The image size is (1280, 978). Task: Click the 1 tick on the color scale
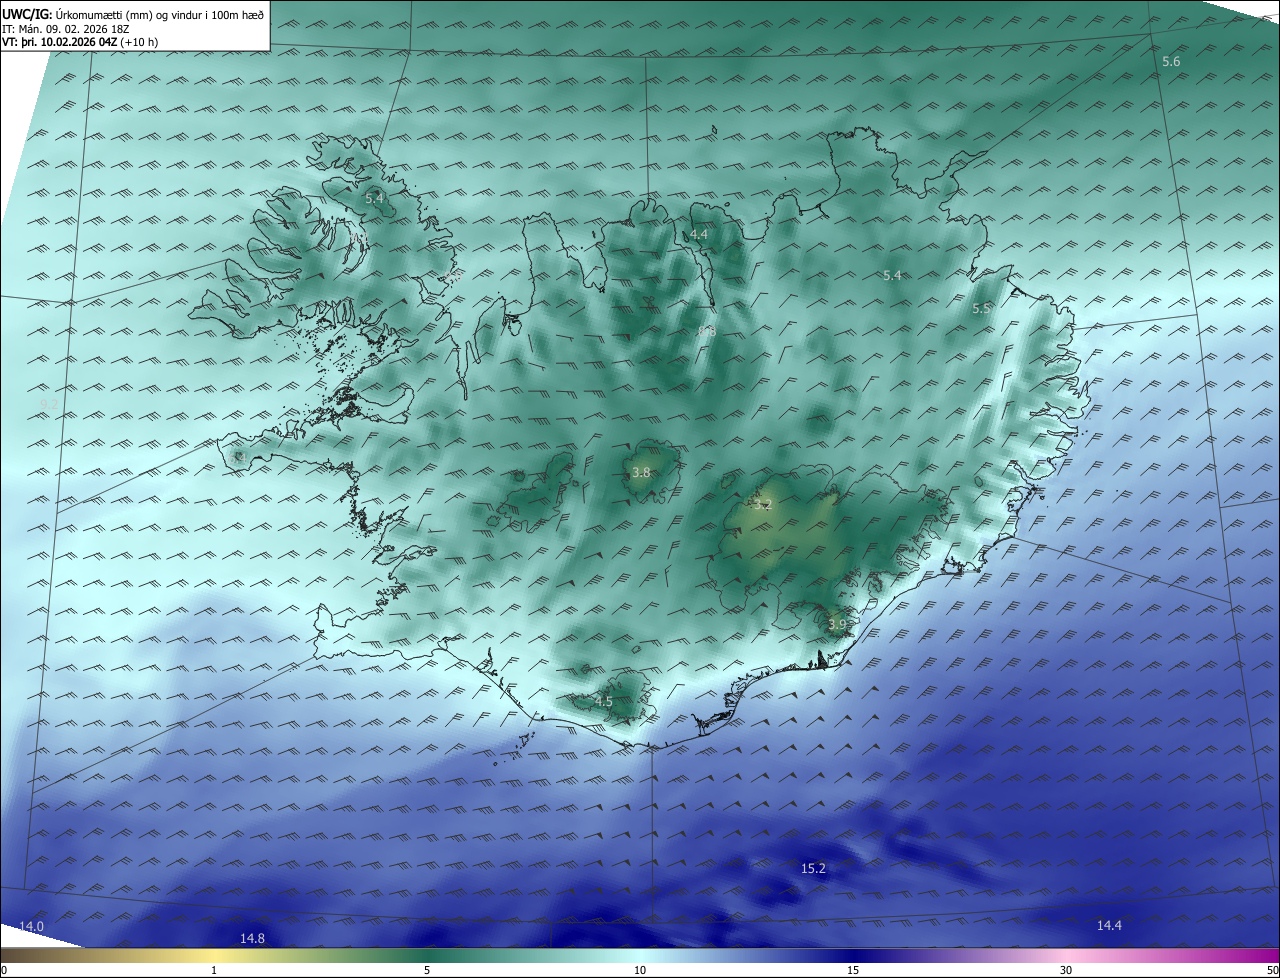[x=214, y=970]
